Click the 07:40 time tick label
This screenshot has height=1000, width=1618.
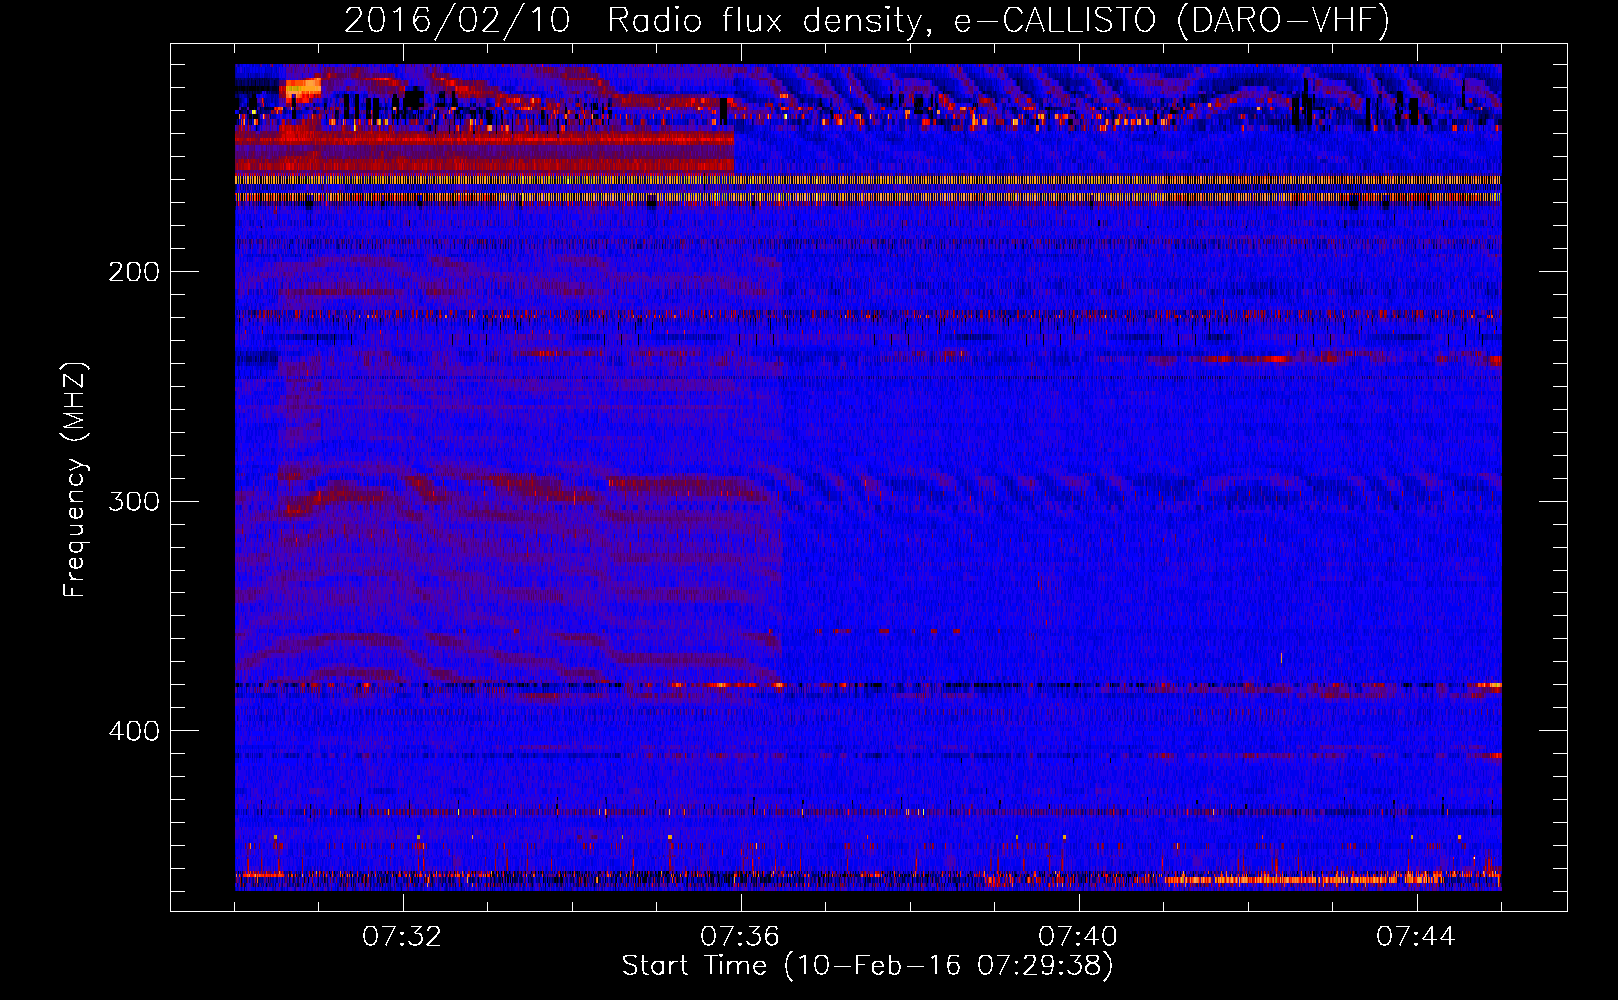[1078, 937]
